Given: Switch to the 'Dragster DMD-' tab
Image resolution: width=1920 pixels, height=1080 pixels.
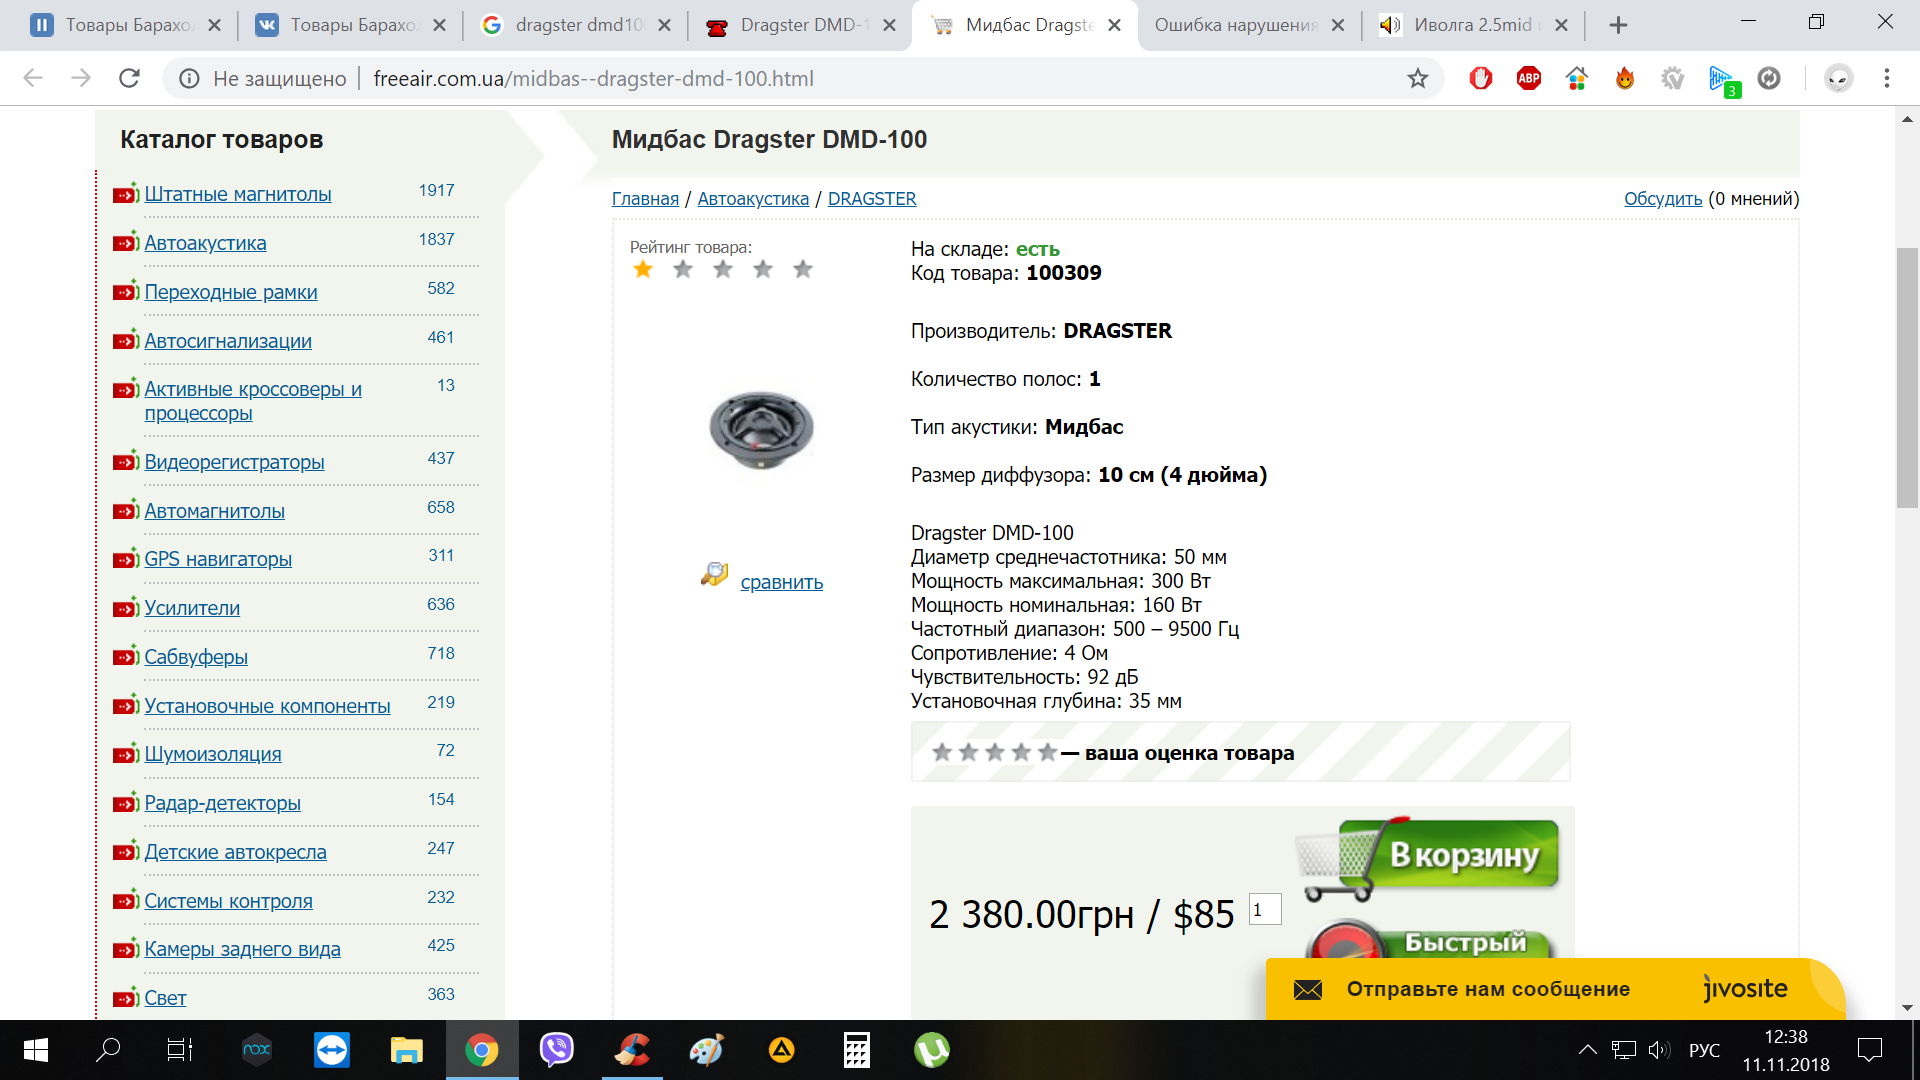Looking at the screenshot, I should 799,25.
